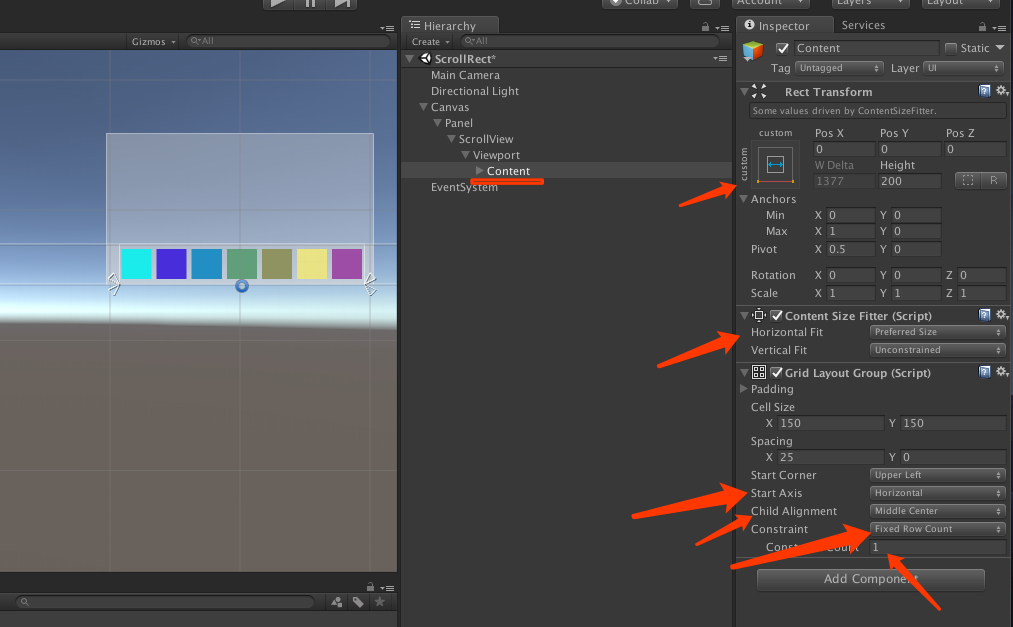
Task: Toggle the Static checkbox in the Inspector
Action: 950,47
